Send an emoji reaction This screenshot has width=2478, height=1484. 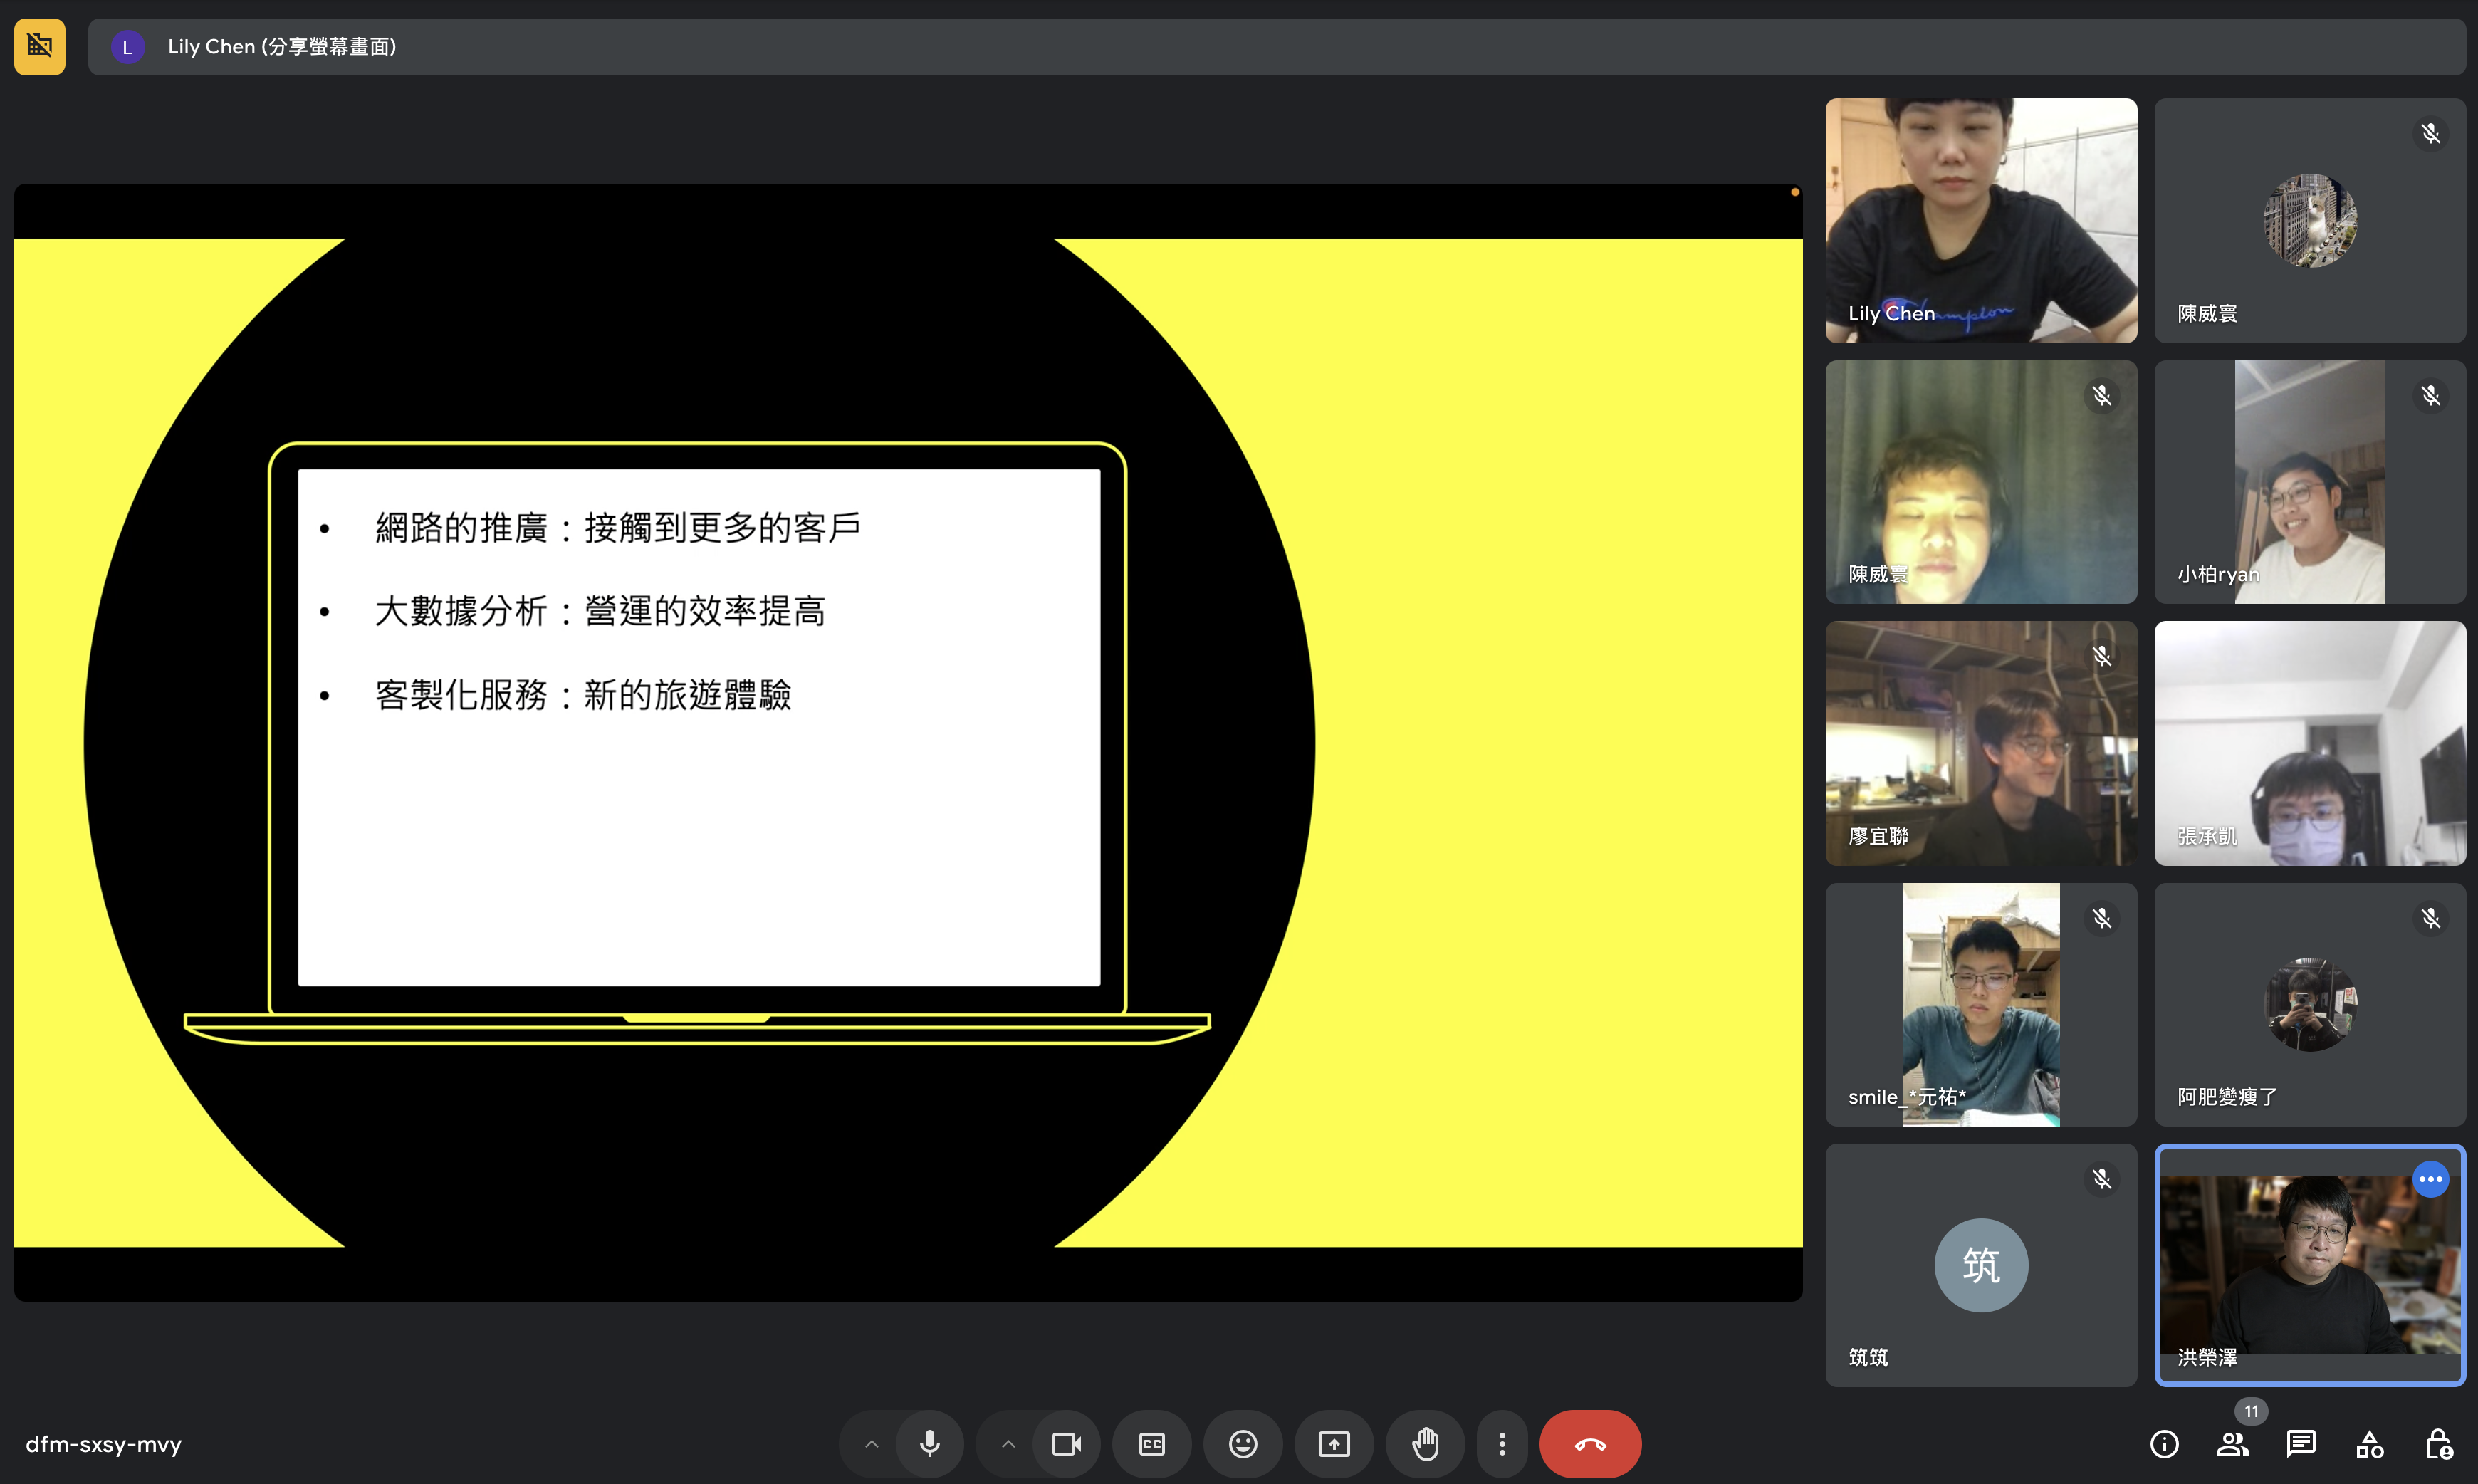pyautogui.click(x=1242, y=1443)
